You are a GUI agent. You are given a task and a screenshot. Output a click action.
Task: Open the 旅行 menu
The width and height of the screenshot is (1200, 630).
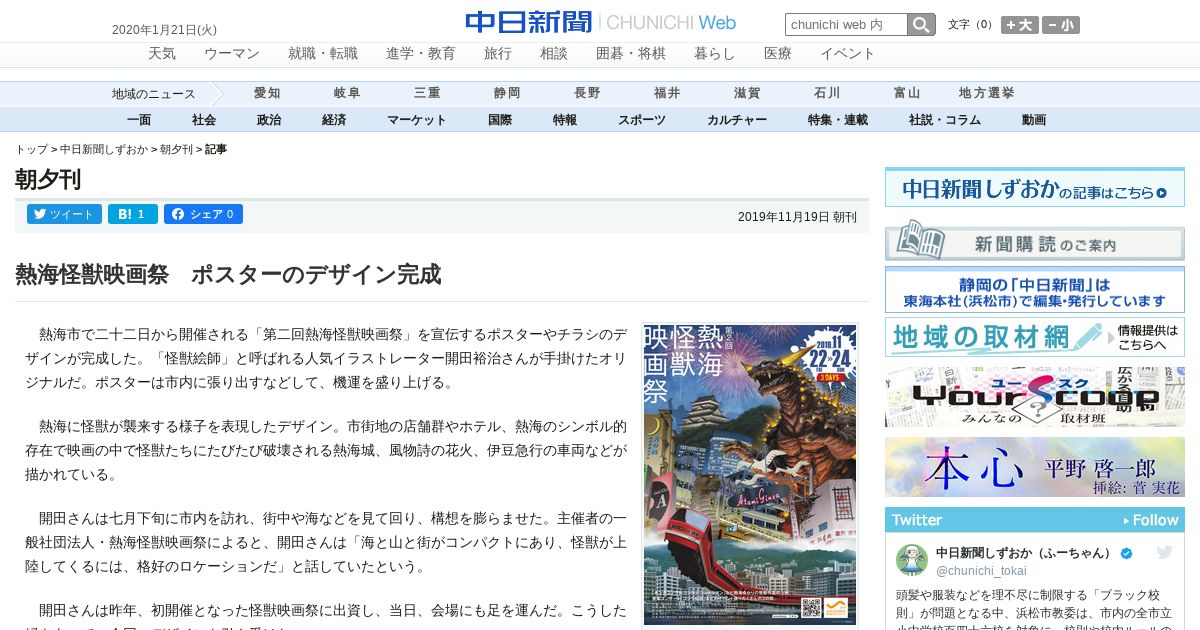click(498, 53)
